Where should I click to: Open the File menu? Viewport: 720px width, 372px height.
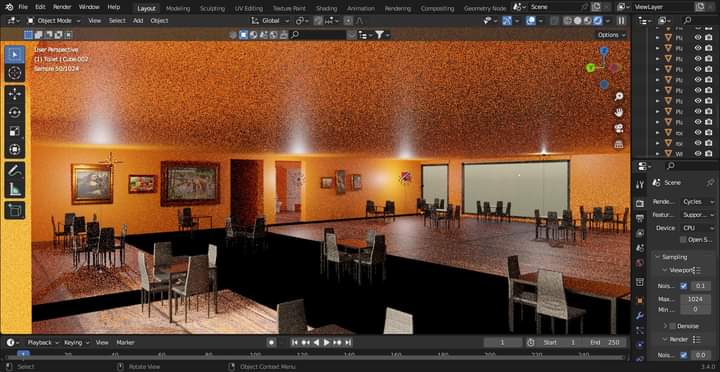(23, 7)
